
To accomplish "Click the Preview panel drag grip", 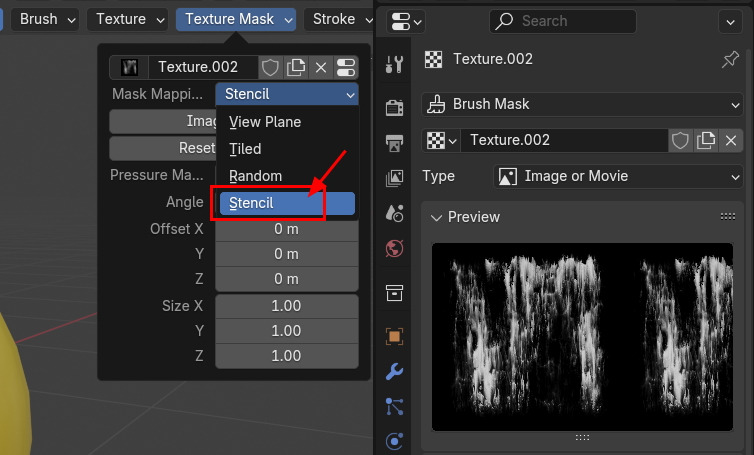I will tap(728, 217).
